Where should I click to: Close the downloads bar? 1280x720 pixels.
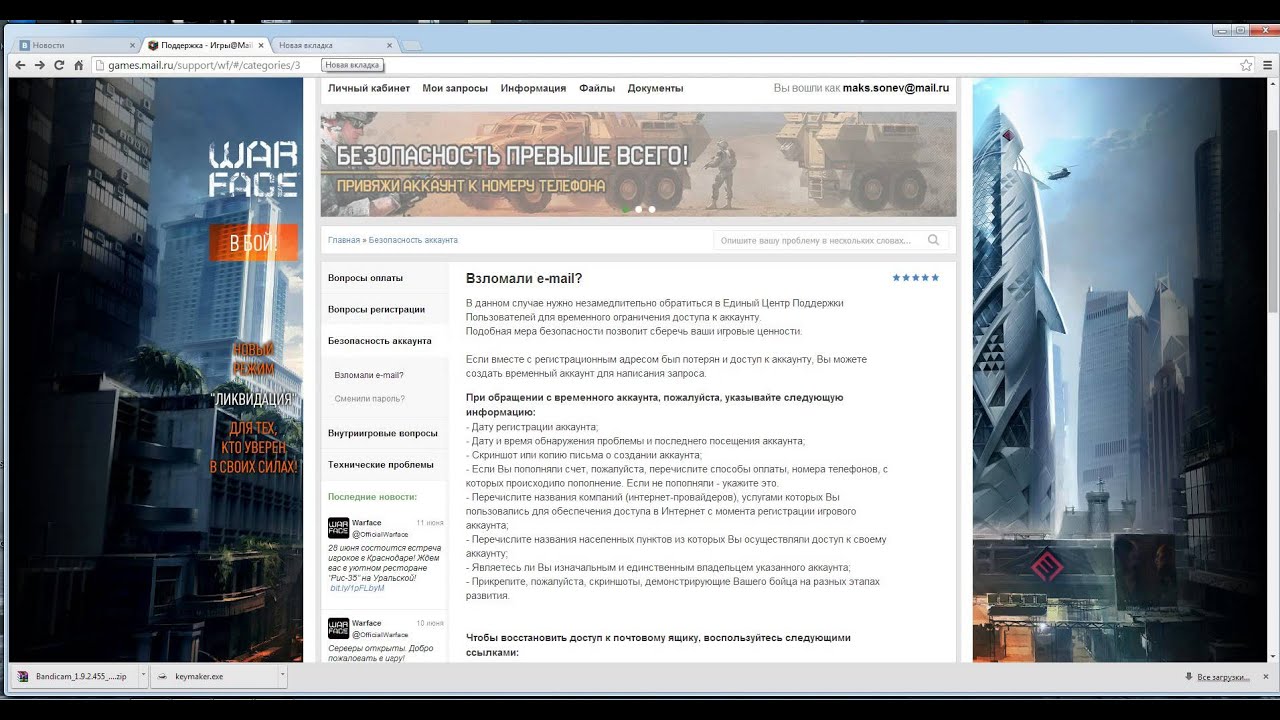click(x=1266, y=677)
